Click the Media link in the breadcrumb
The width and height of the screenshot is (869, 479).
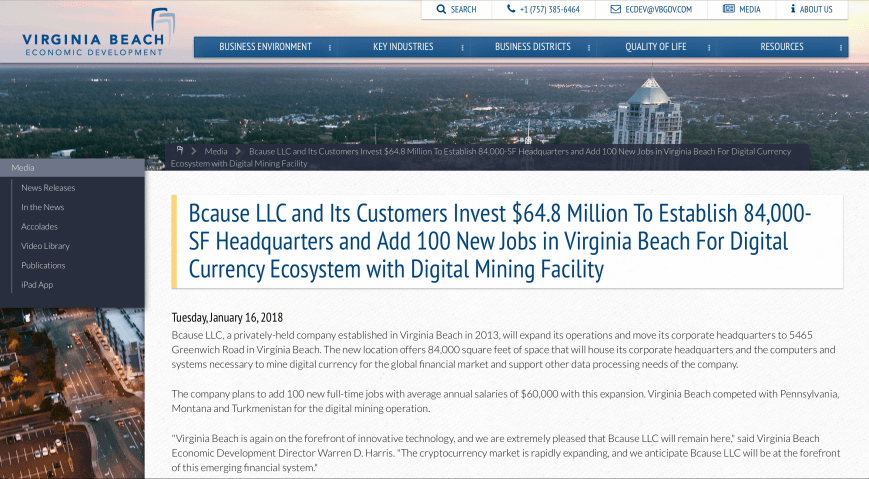(x=216, y=152)
